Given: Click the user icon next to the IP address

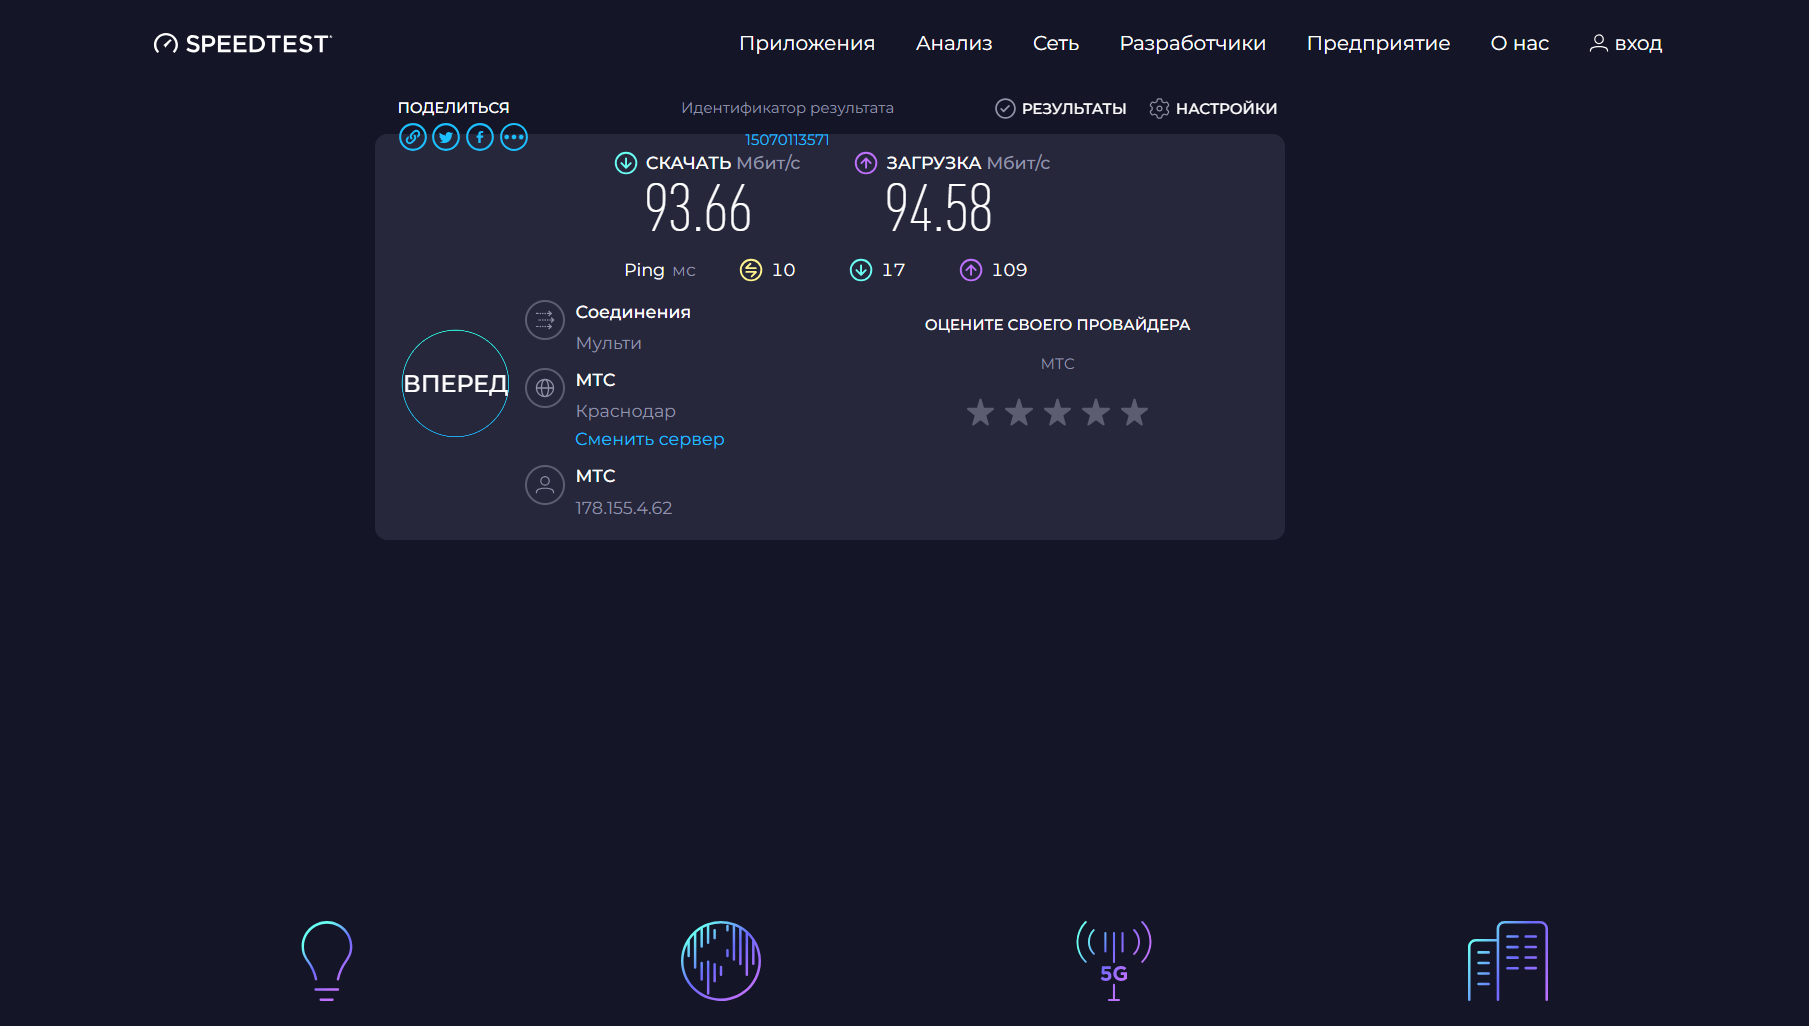Looking at the screenshot, I should (x=545, y=485).
